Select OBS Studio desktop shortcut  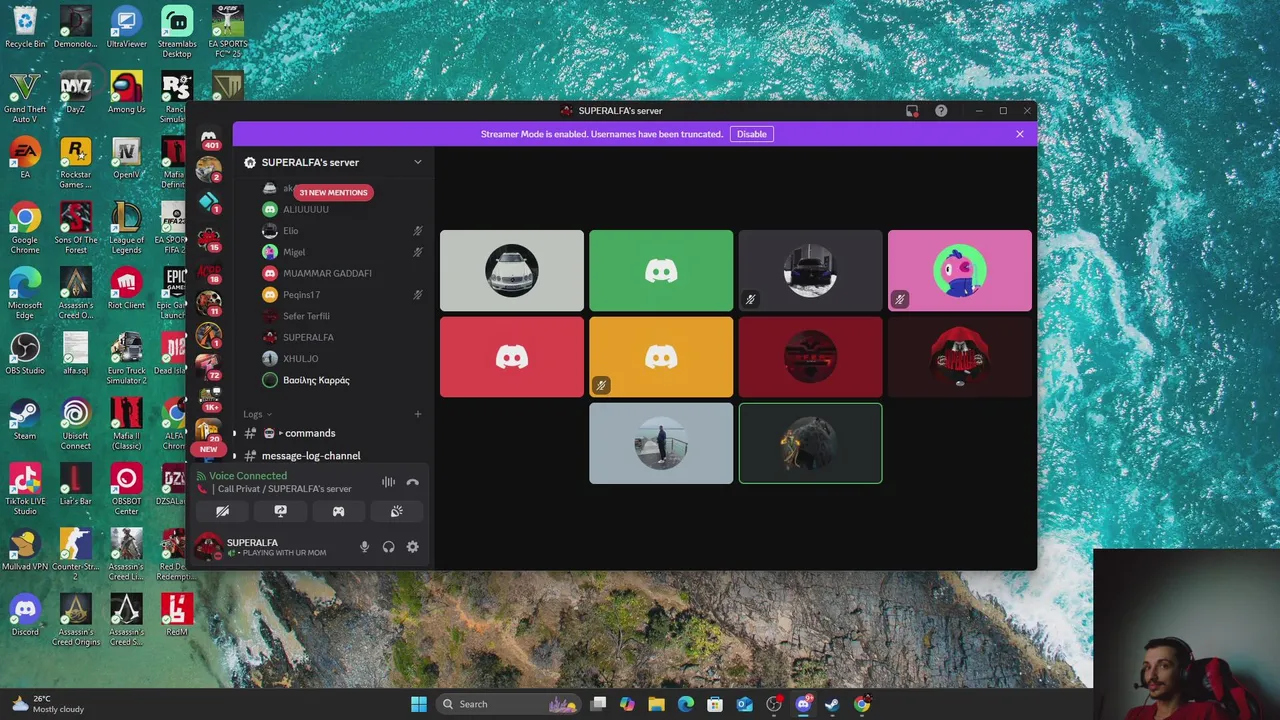point(25,354)
